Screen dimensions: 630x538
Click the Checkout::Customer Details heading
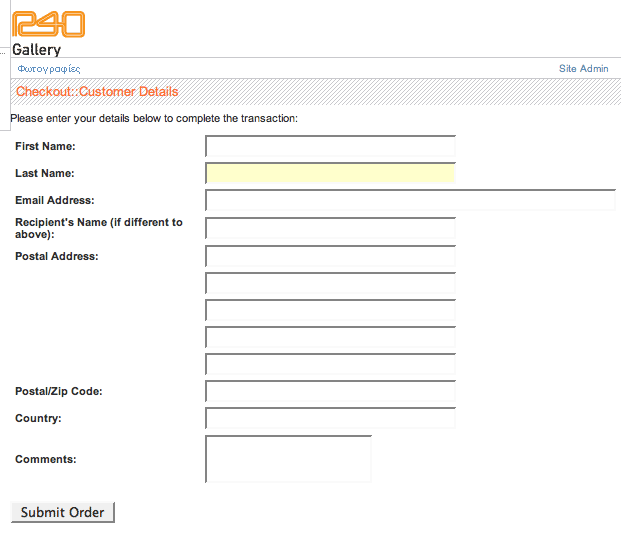coord(97,92)
